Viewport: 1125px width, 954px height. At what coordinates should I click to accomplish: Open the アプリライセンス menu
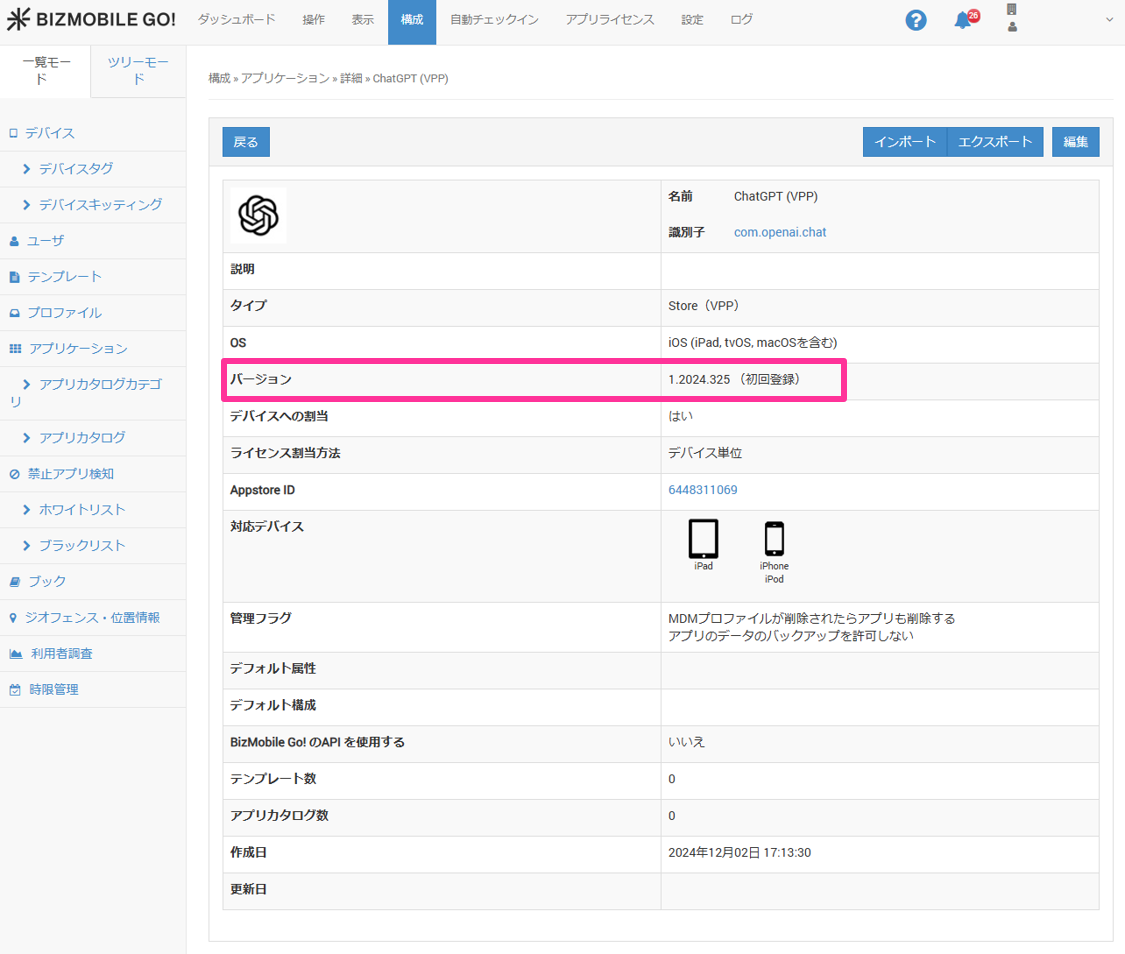[609, 20]
